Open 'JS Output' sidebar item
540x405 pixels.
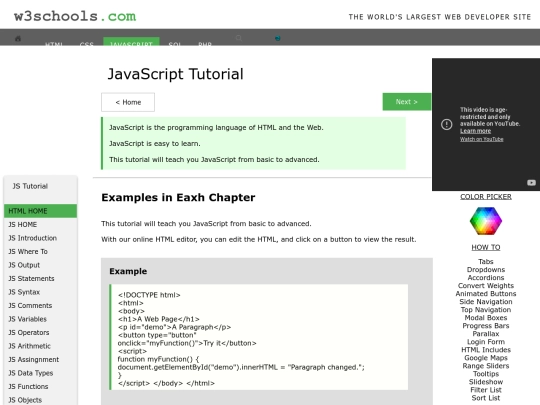(41, 265)
